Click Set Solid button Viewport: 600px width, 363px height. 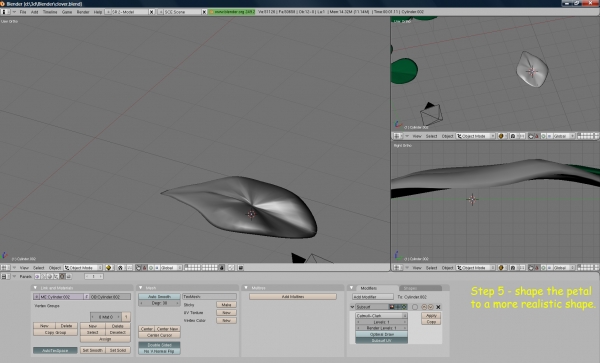coord(118,350)
